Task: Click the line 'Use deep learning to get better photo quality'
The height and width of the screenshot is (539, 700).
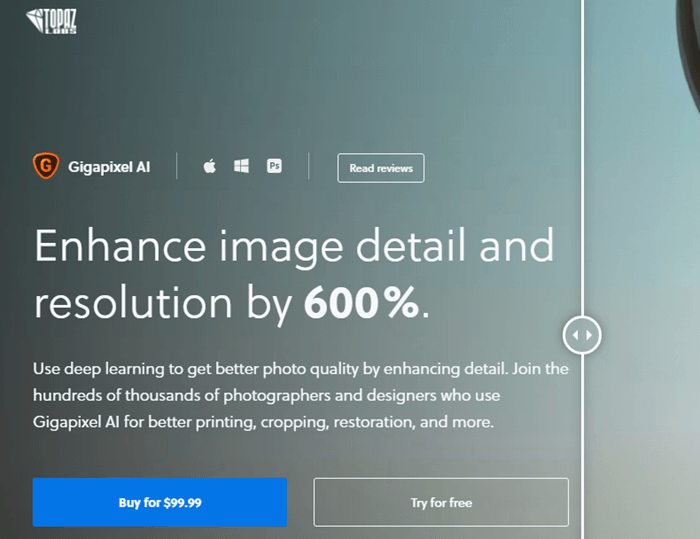Action: pos(300,369)
